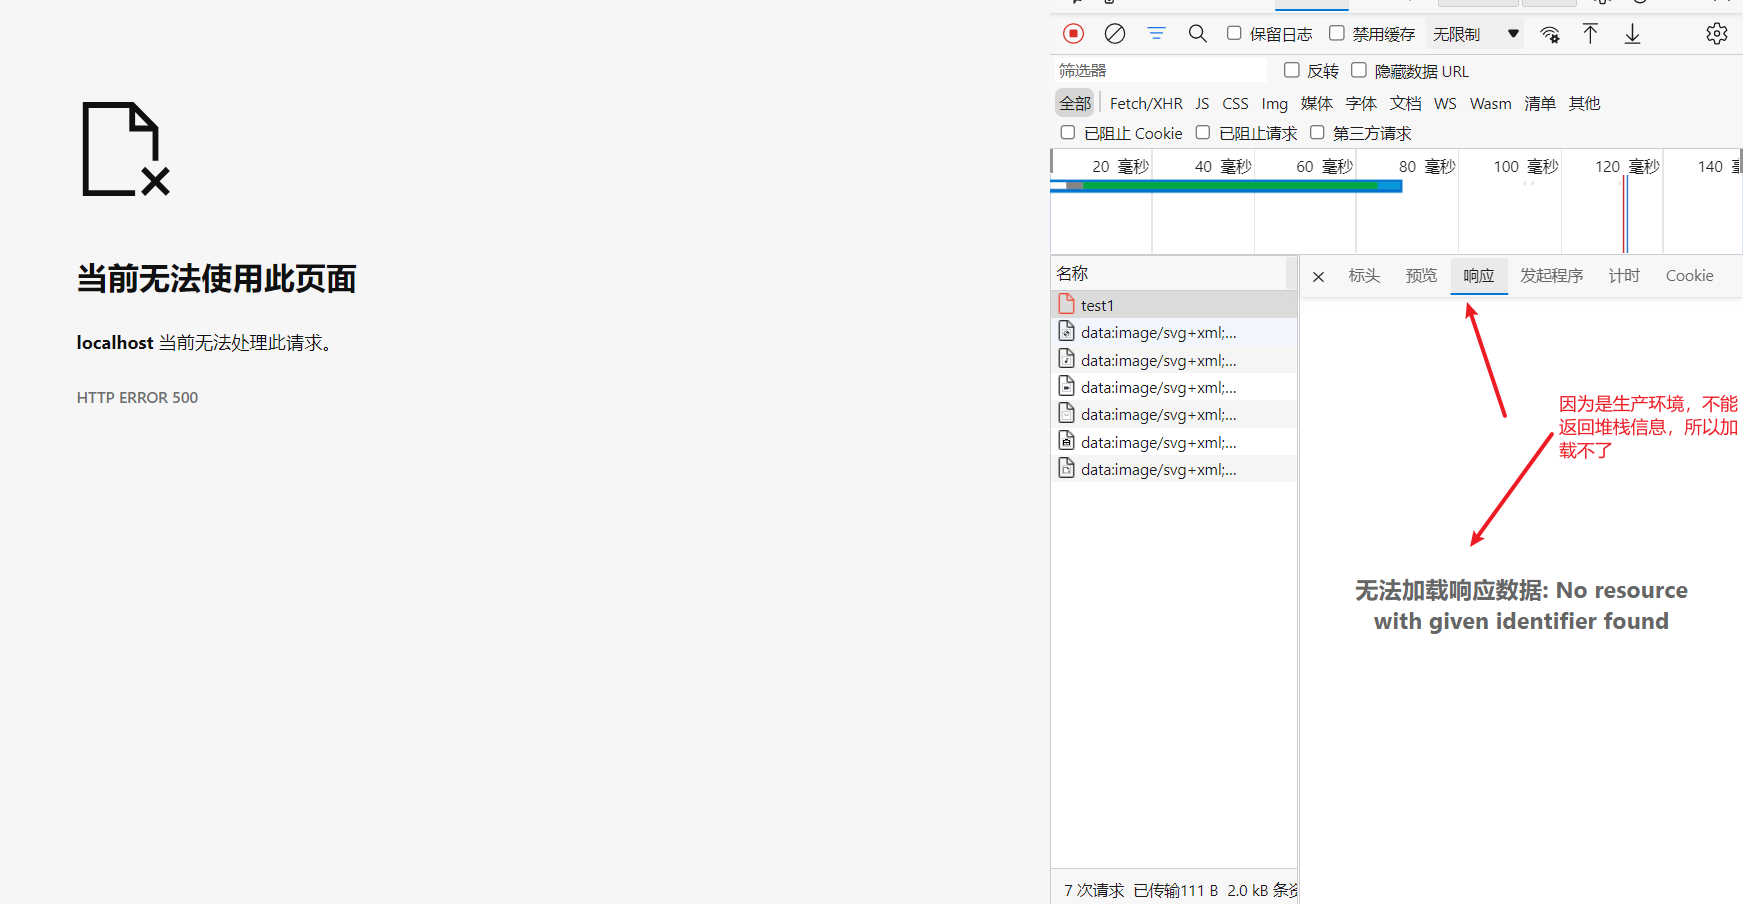The image size is (1743, 904).
Task: Click 7 次请求 status bar entry
Action: tap(1094, 890)
